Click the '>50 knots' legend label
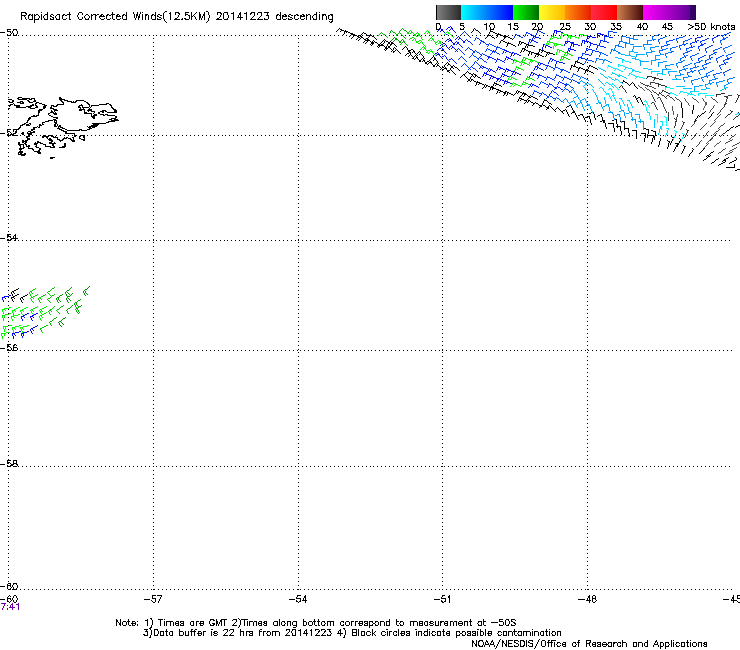Image resolution: width=740 pixels, height=650 pixels. (711, 27)
